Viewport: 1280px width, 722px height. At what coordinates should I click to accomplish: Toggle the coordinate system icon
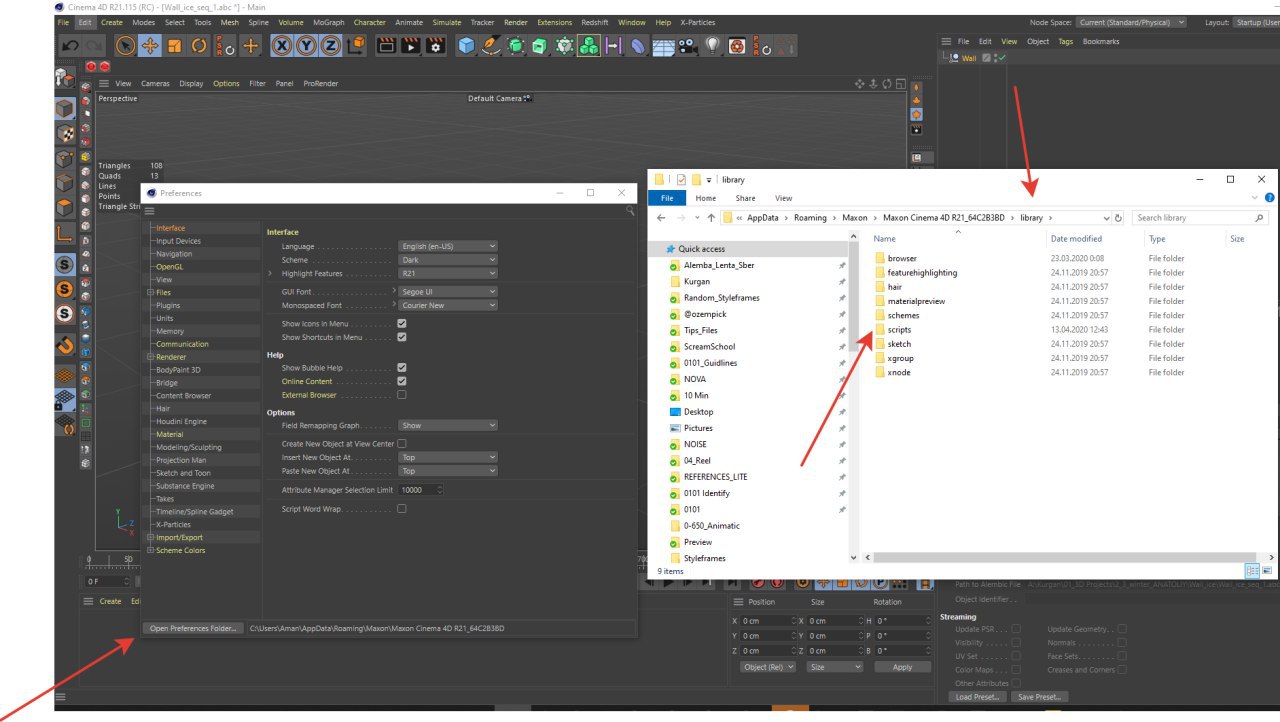pyautogui.click(x=357, y=45)
